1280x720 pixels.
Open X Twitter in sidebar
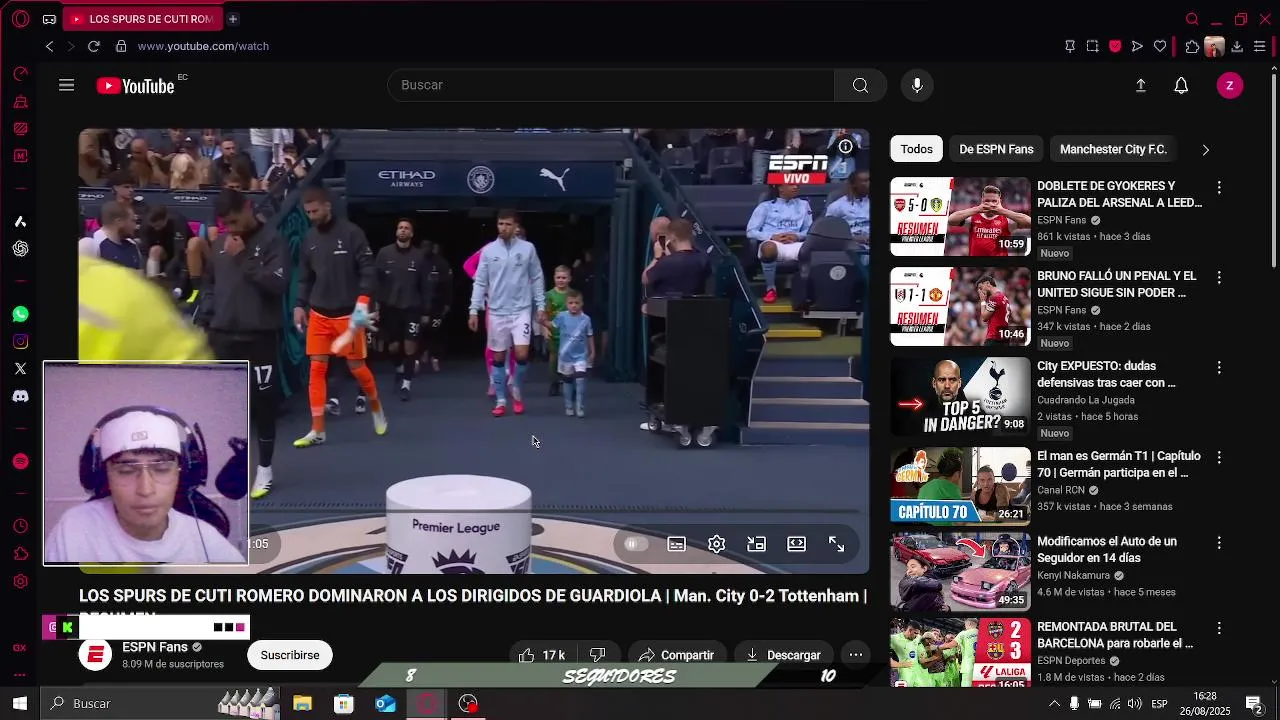20,369
